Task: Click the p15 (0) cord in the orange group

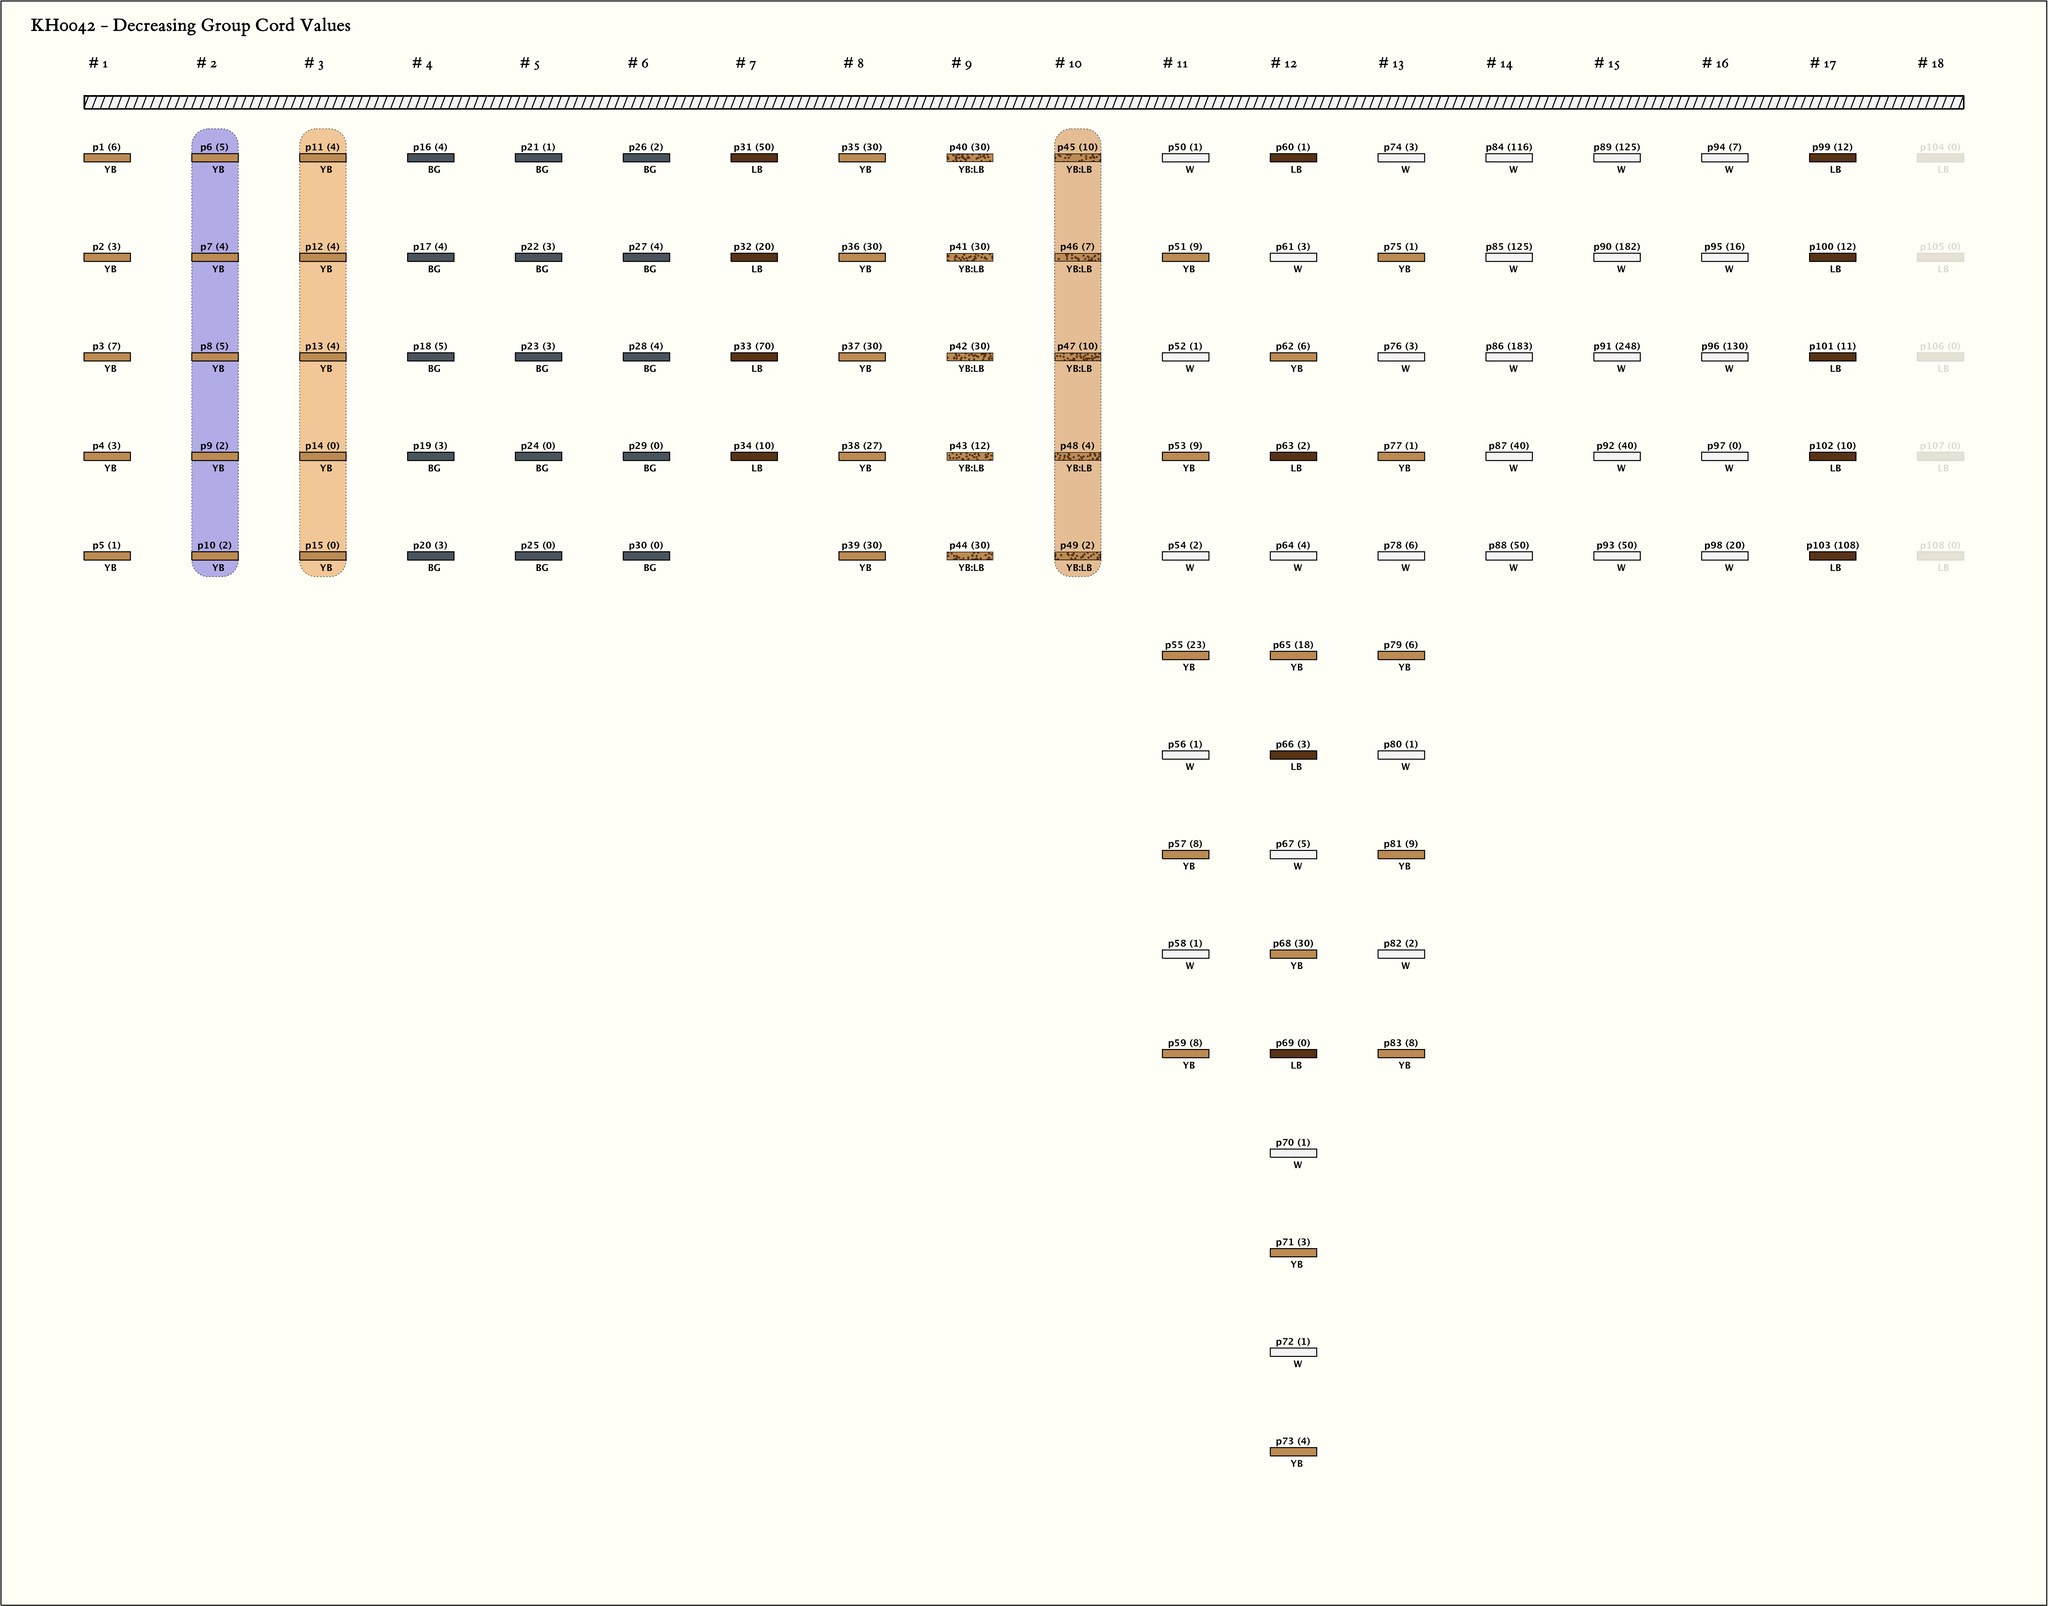Action: pos(322,556)
